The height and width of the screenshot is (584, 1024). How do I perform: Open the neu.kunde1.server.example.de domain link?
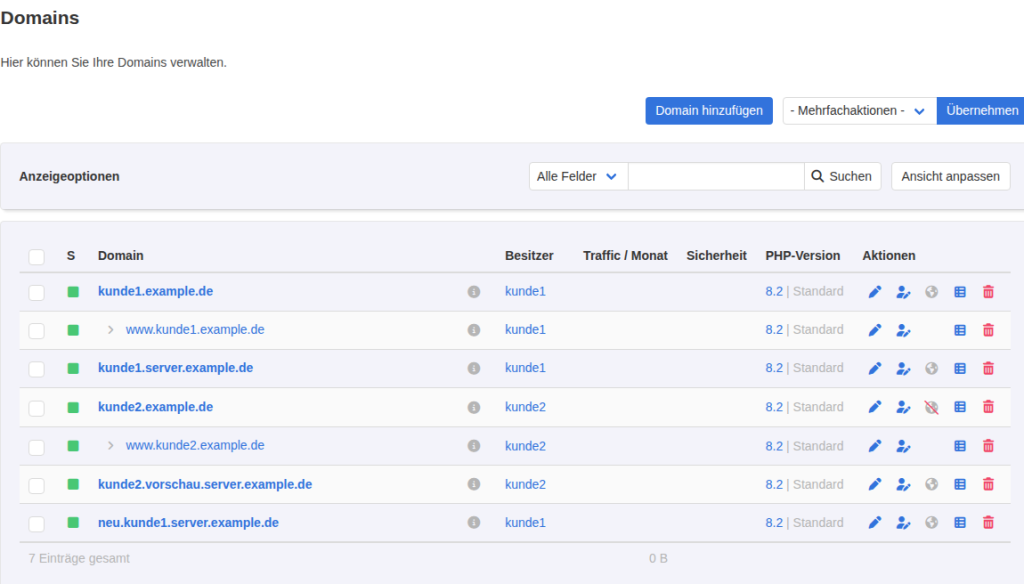click(x=188, y=523)
